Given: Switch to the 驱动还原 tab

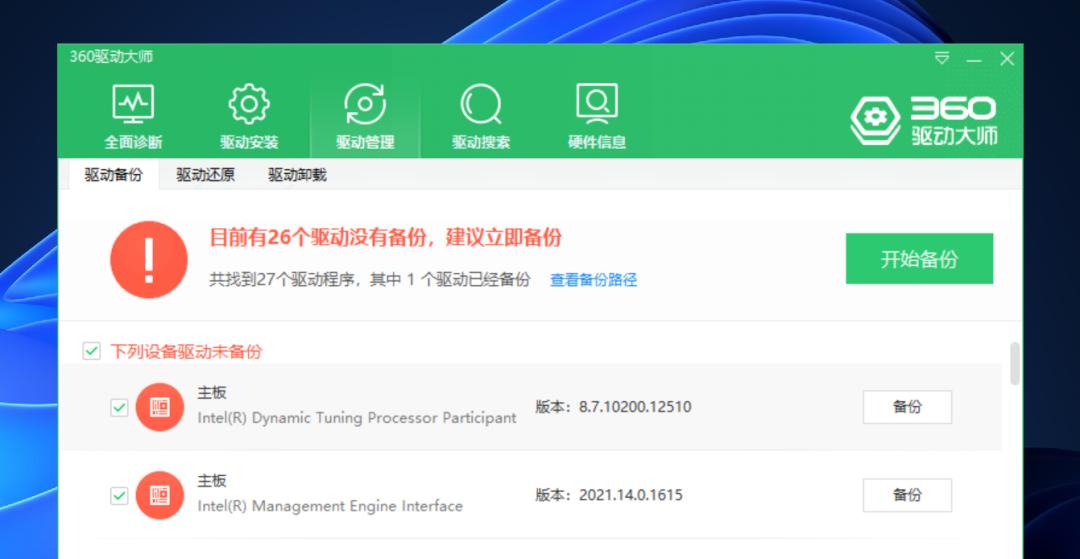Looking at the screenshot, I should (205, 175).
